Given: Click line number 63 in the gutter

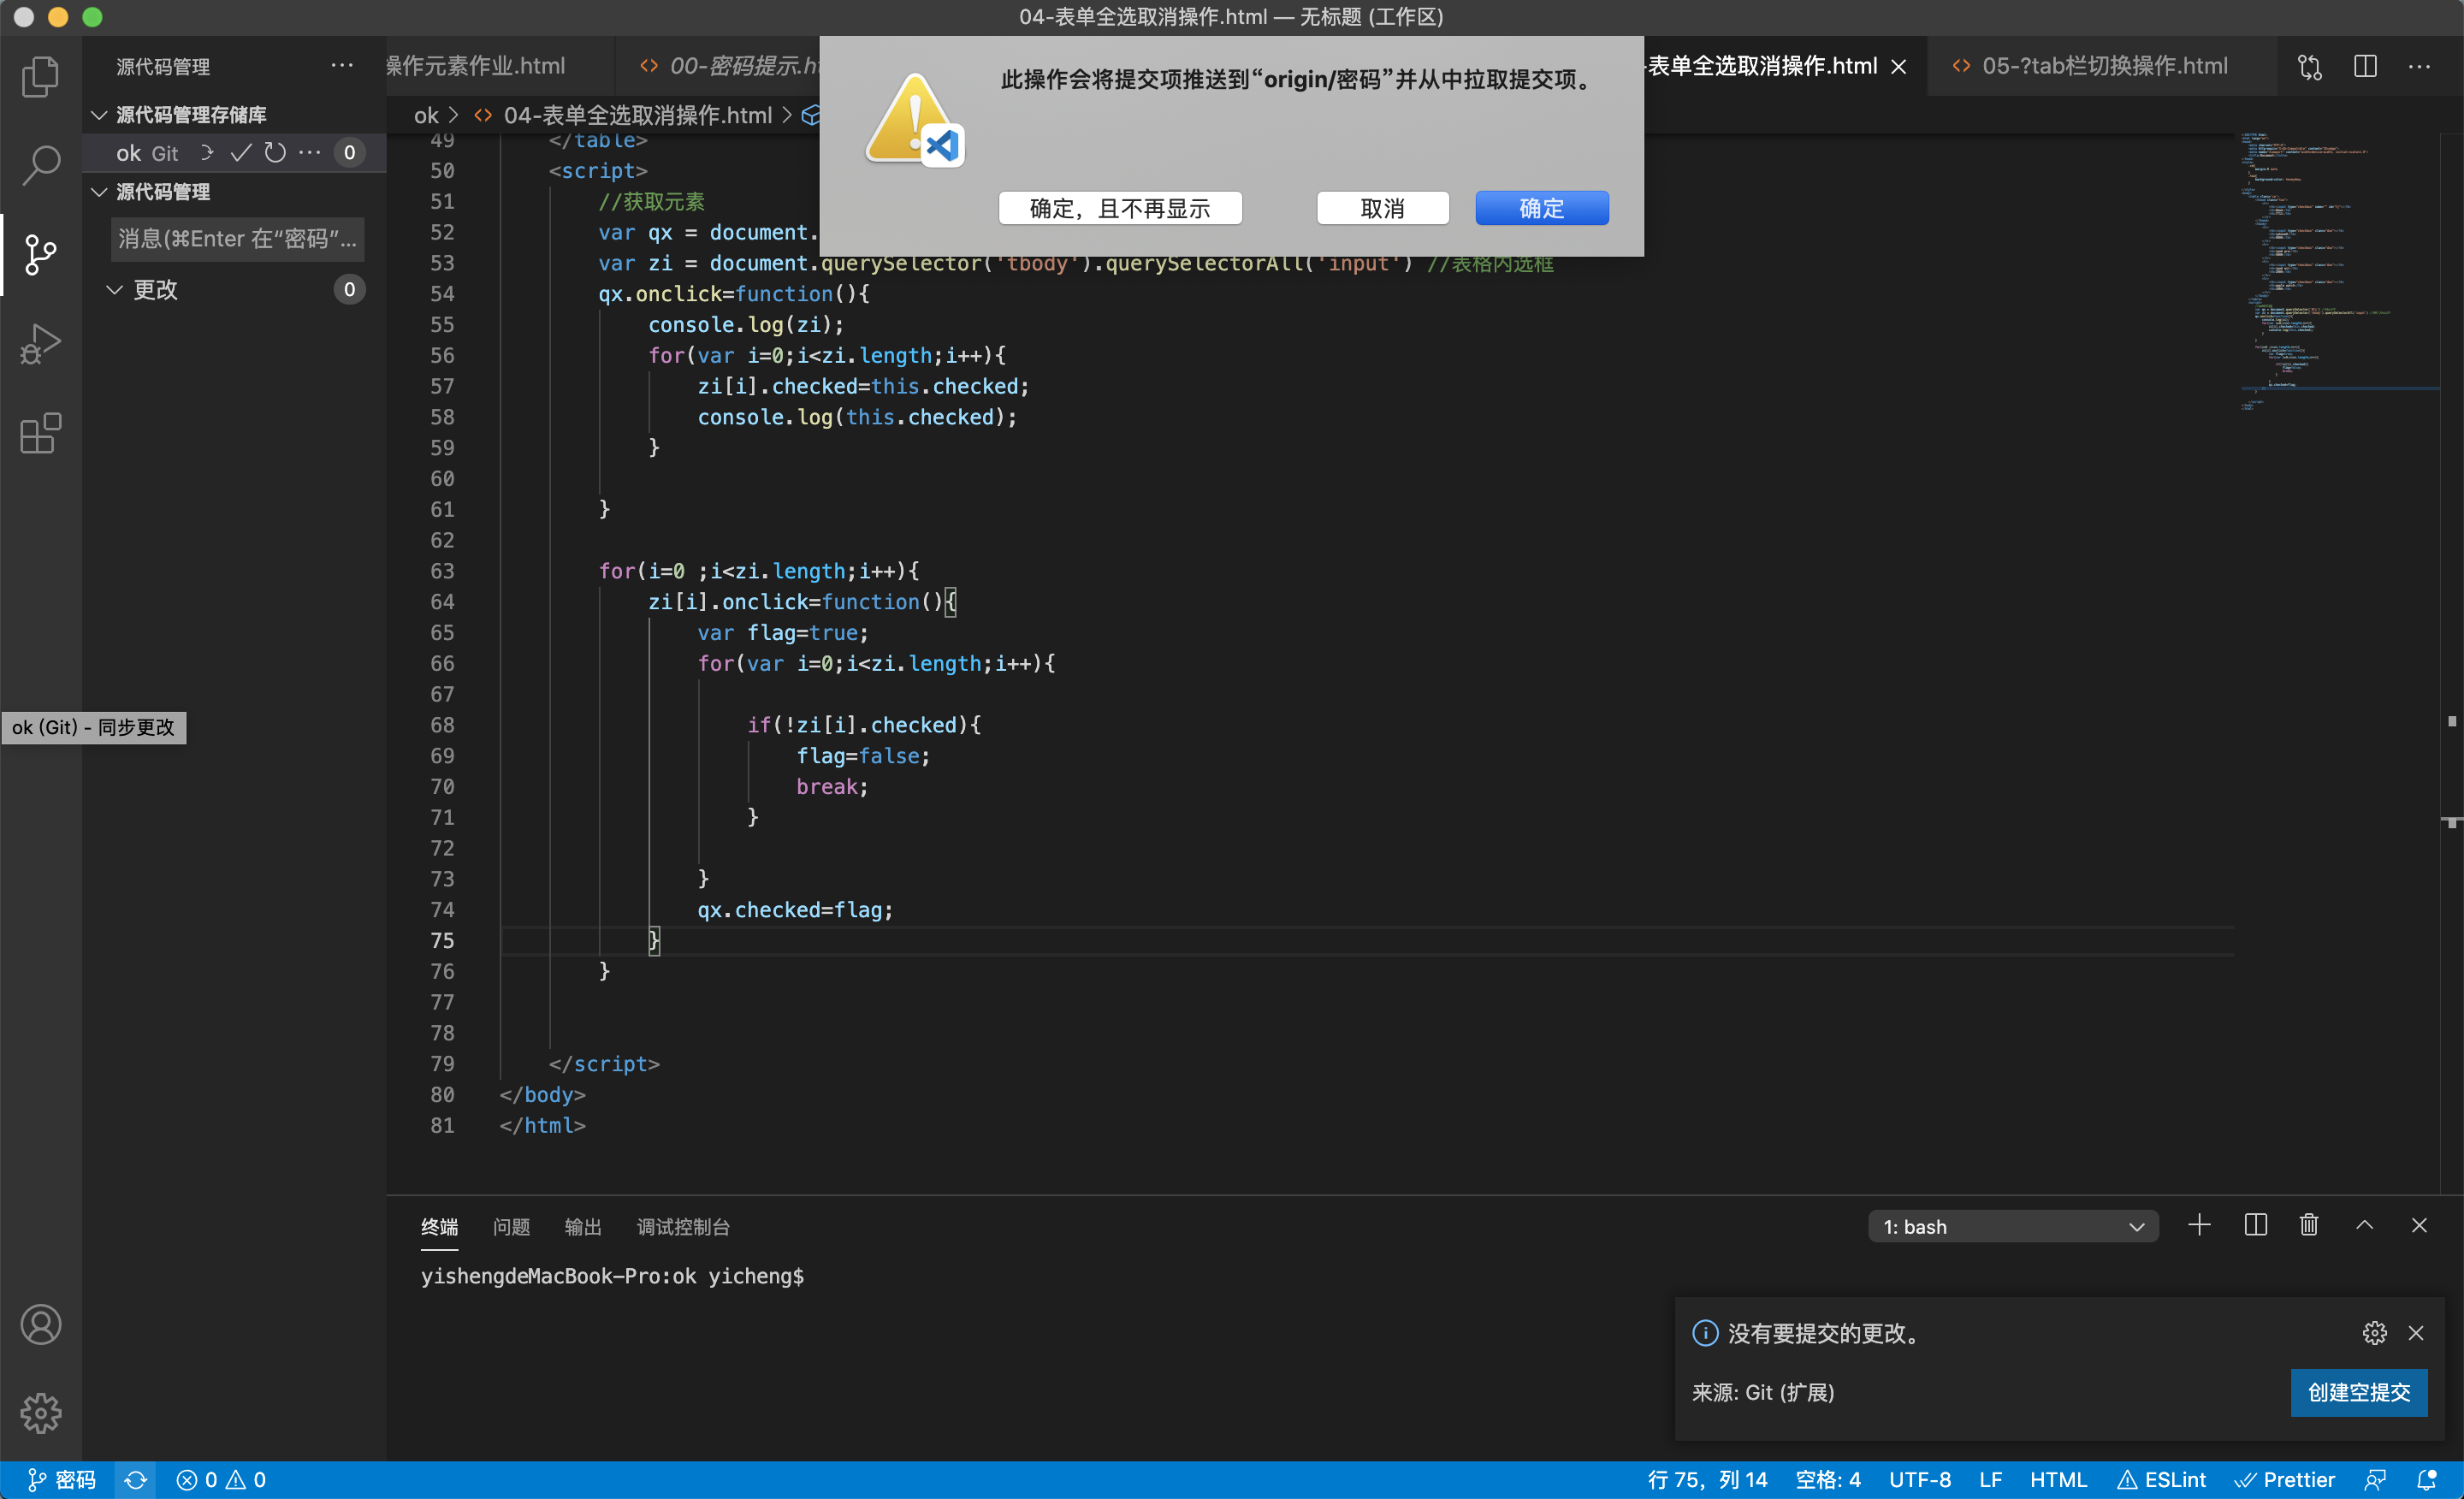Looking at the screenshot, I should click(442, 571).
